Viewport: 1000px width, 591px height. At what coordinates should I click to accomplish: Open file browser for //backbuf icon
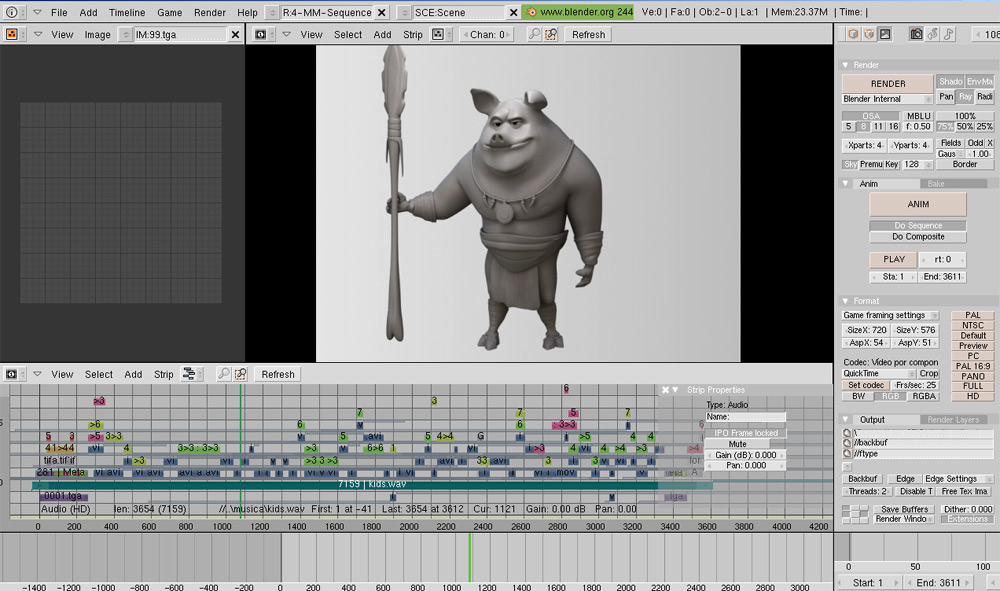847,442
